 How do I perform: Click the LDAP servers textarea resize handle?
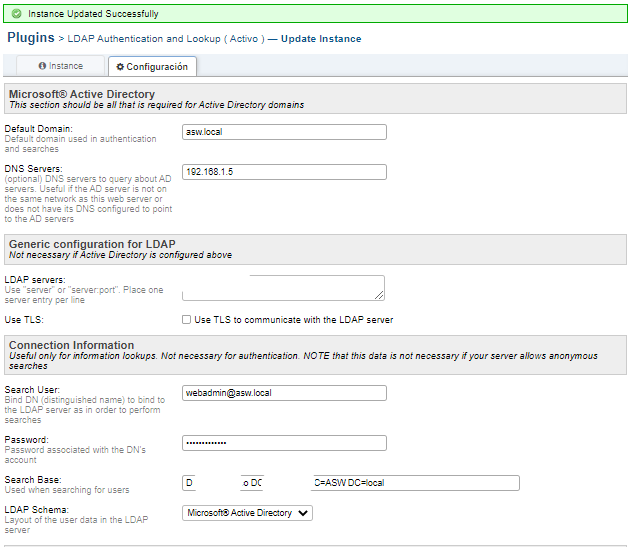pyautogui.click(x=379, y=295)
